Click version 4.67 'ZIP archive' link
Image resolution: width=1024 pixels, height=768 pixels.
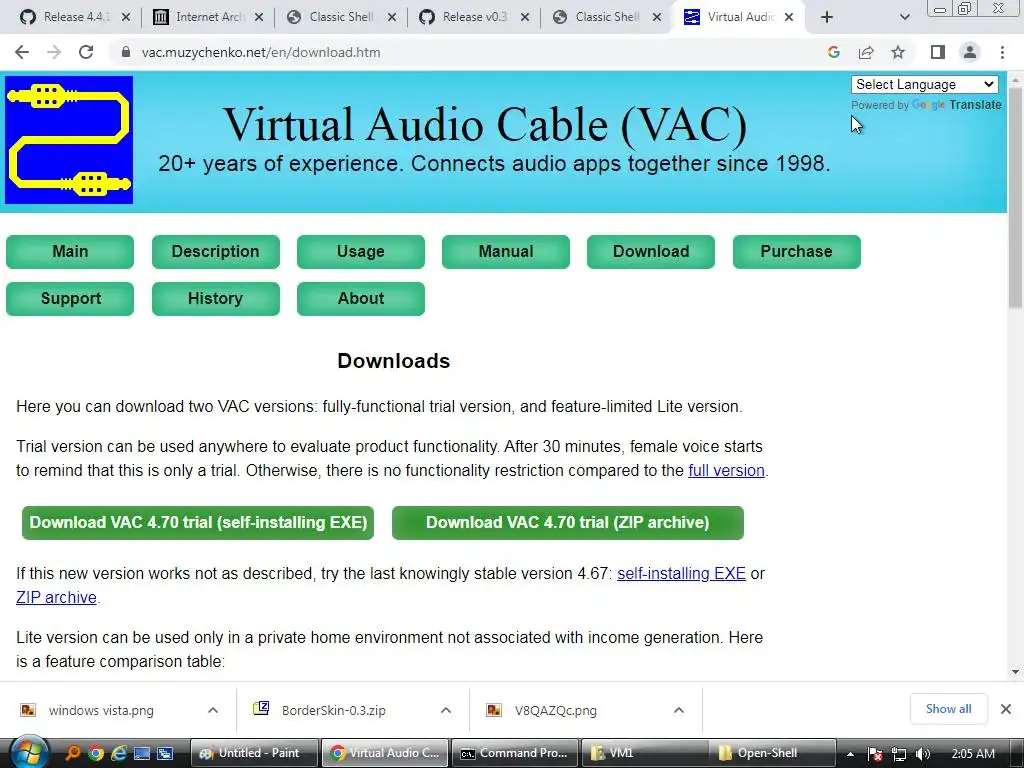56,598
